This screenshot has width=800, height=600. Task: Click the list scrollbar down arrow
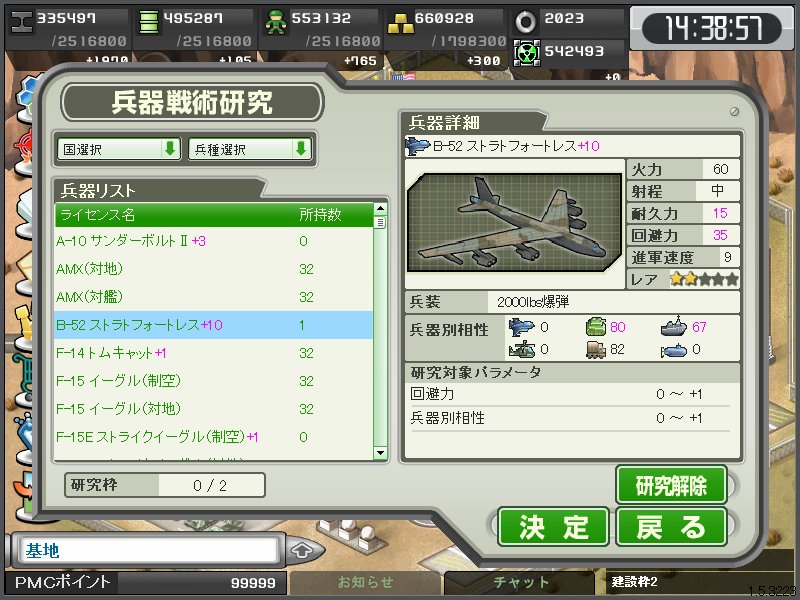coord(380,453)
